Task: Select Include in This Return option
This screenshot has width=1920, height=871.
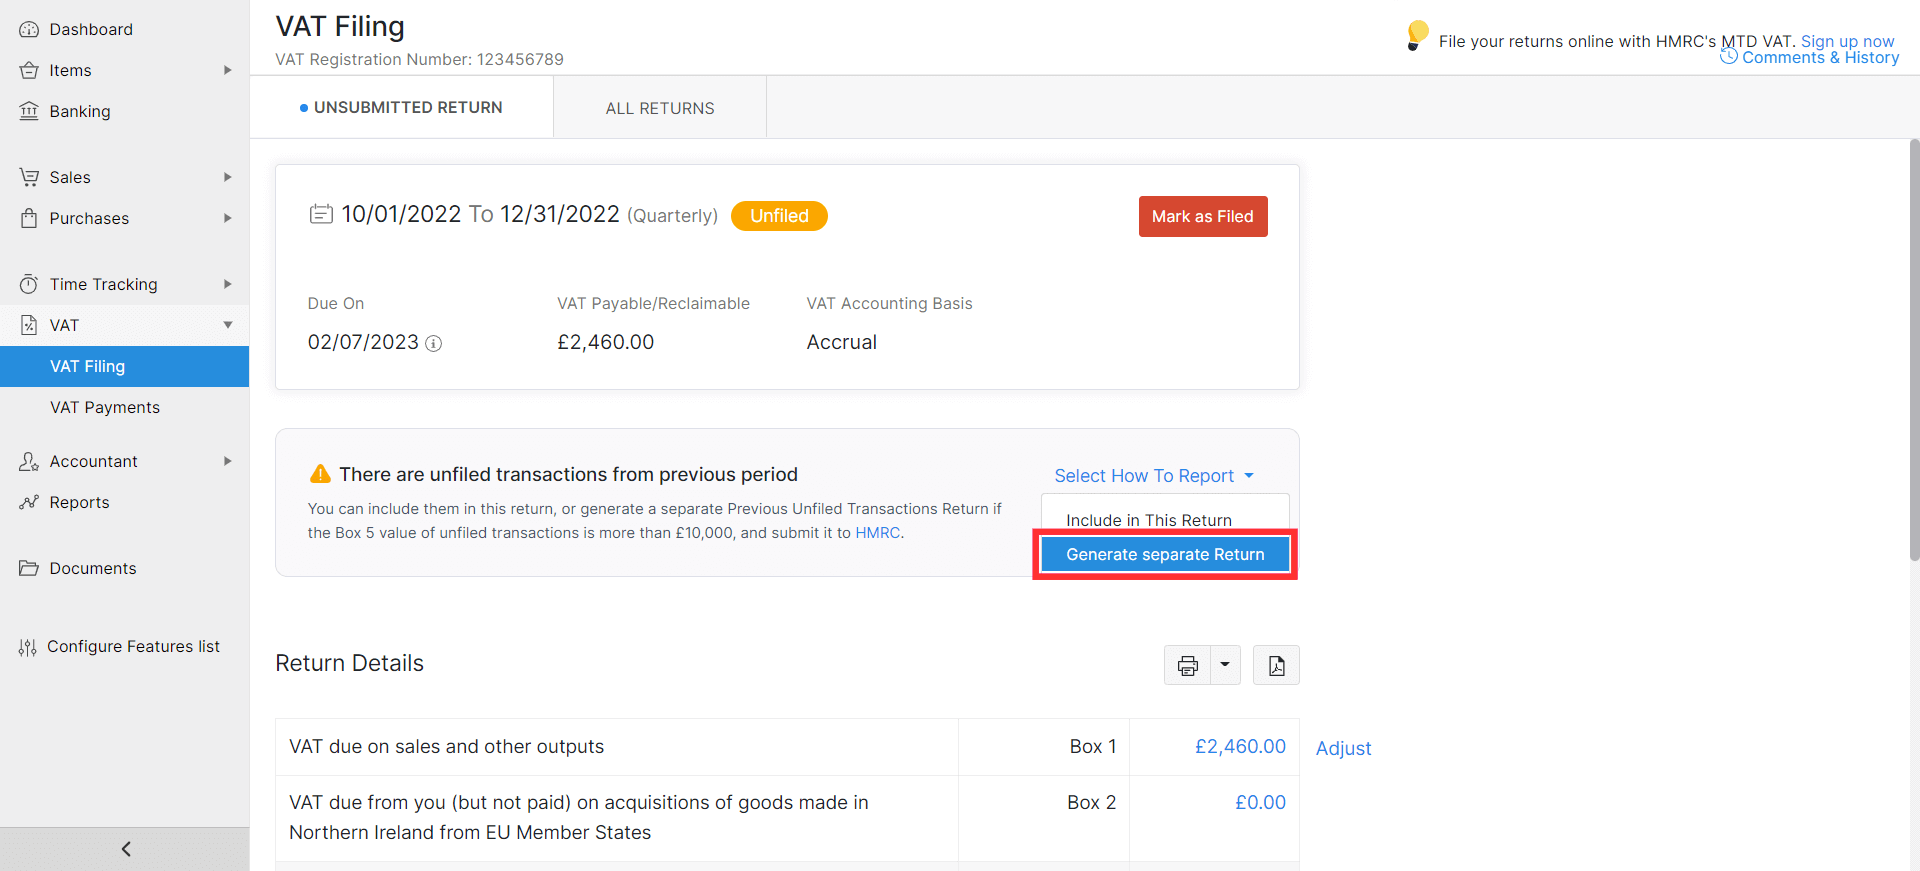Action: (x=1149, y=519)
